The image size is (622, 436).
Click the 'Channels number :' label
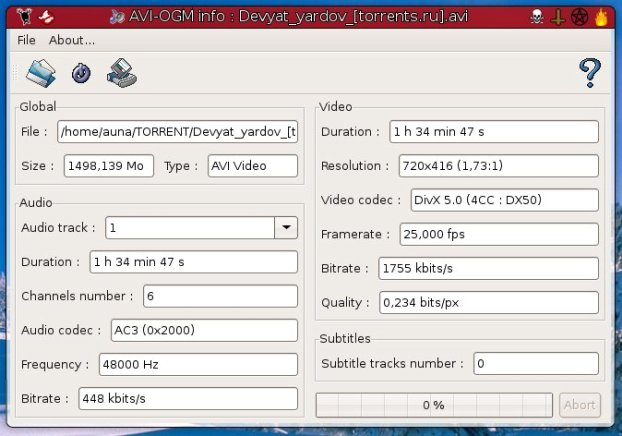click(77, 296)
